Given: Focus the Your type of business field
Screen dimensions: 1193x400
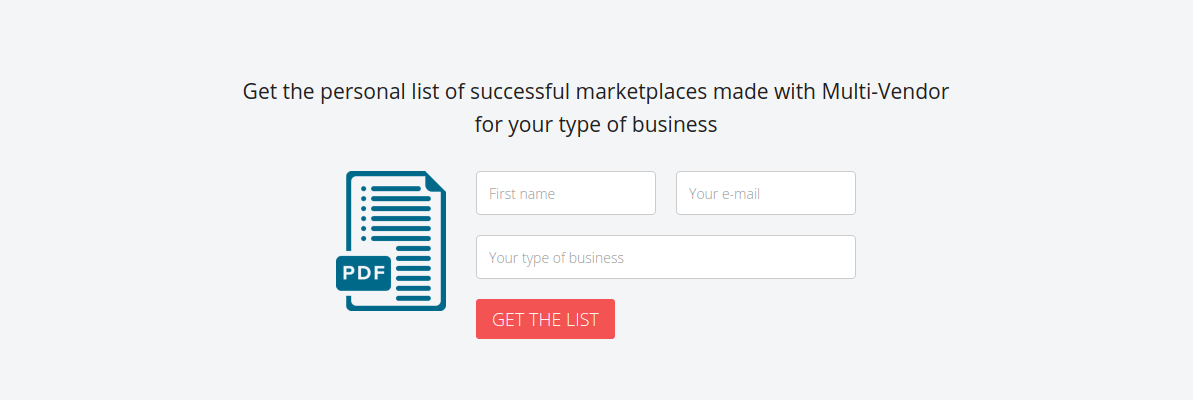Looking at the screenshot, I should [x=665, y=257].
